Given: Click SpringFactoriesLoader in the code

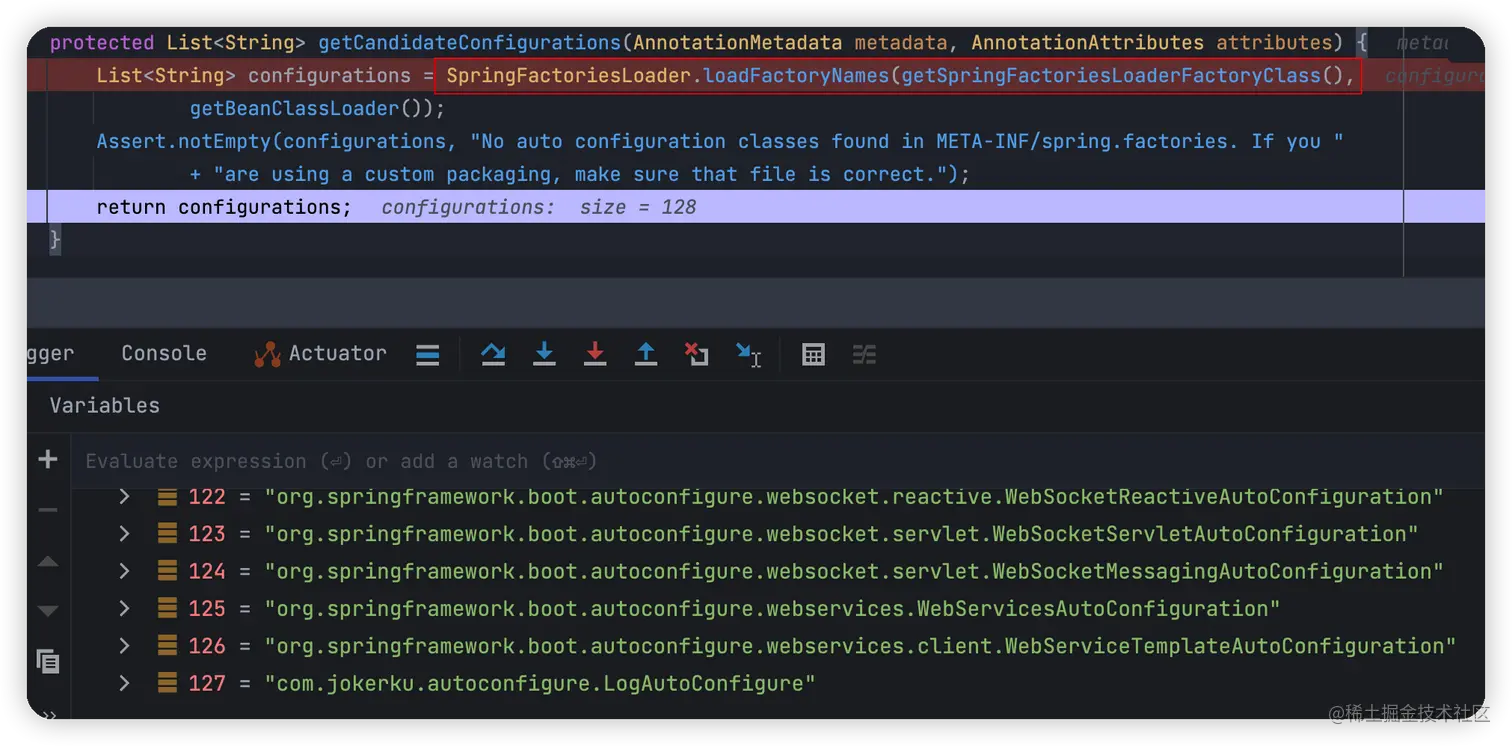Looking at the screenshot, I should point(569,76).
